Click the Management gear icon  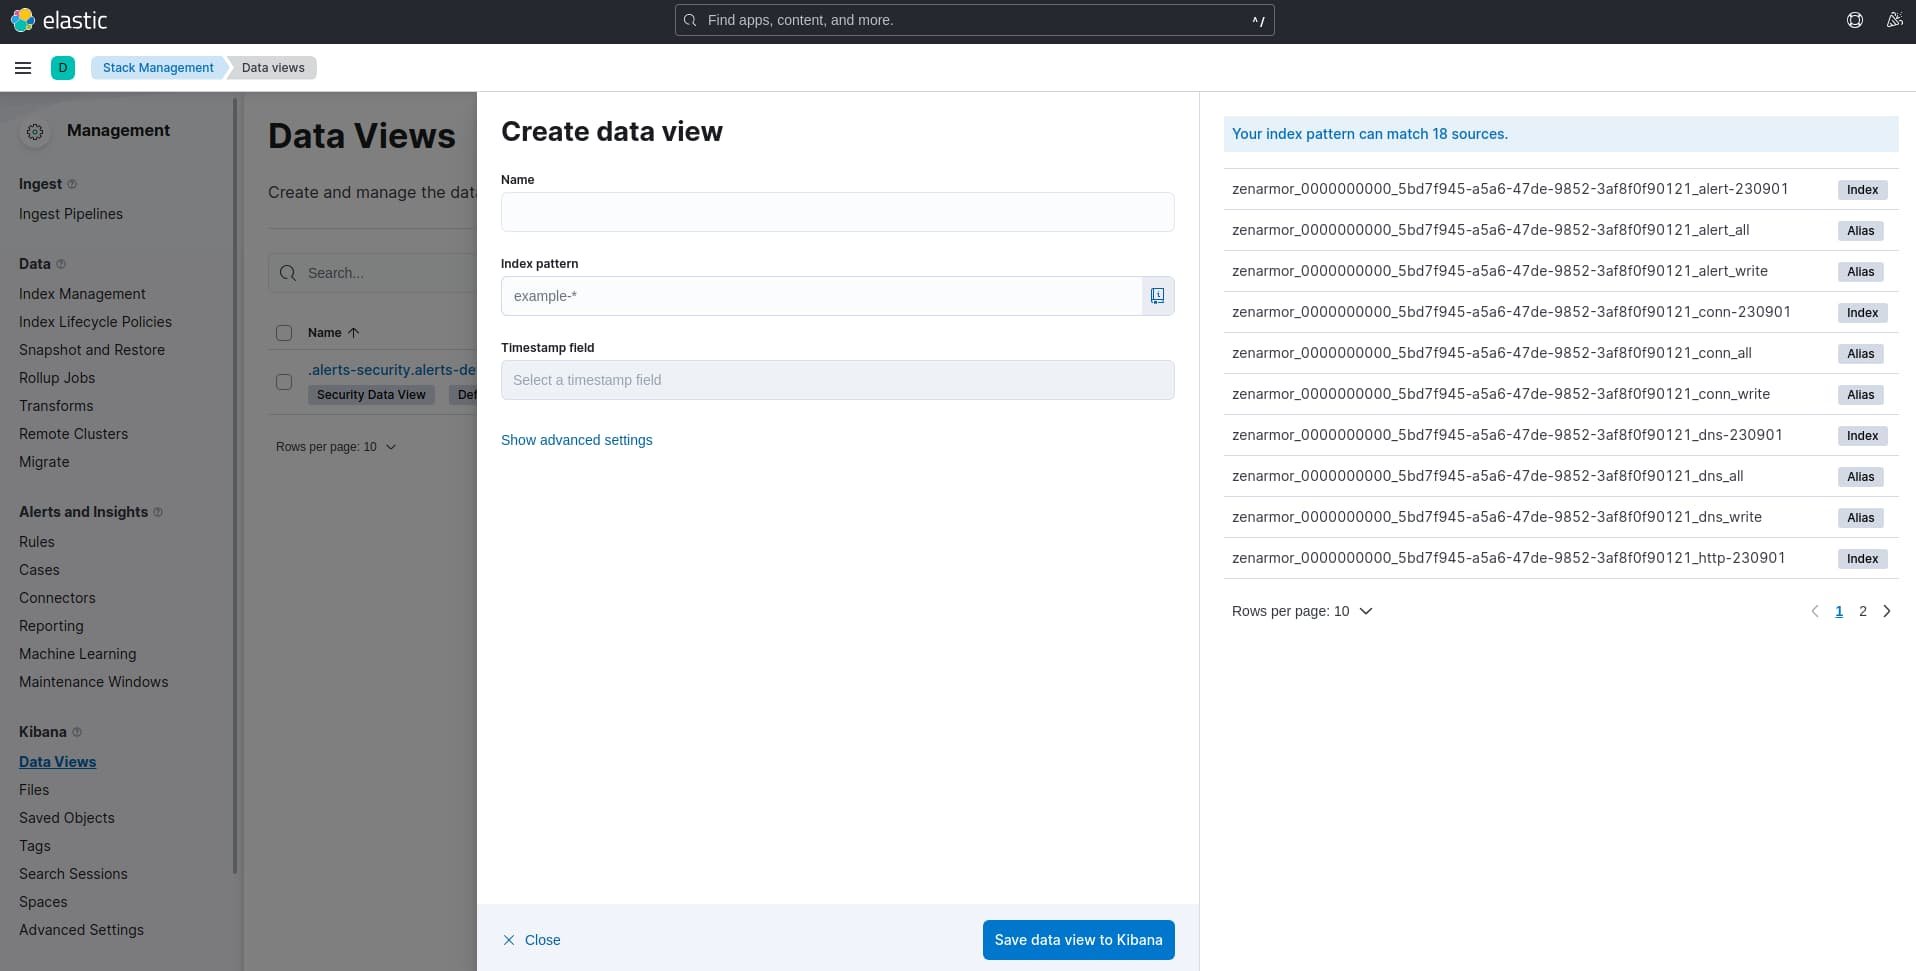click(x=35, y=132)
